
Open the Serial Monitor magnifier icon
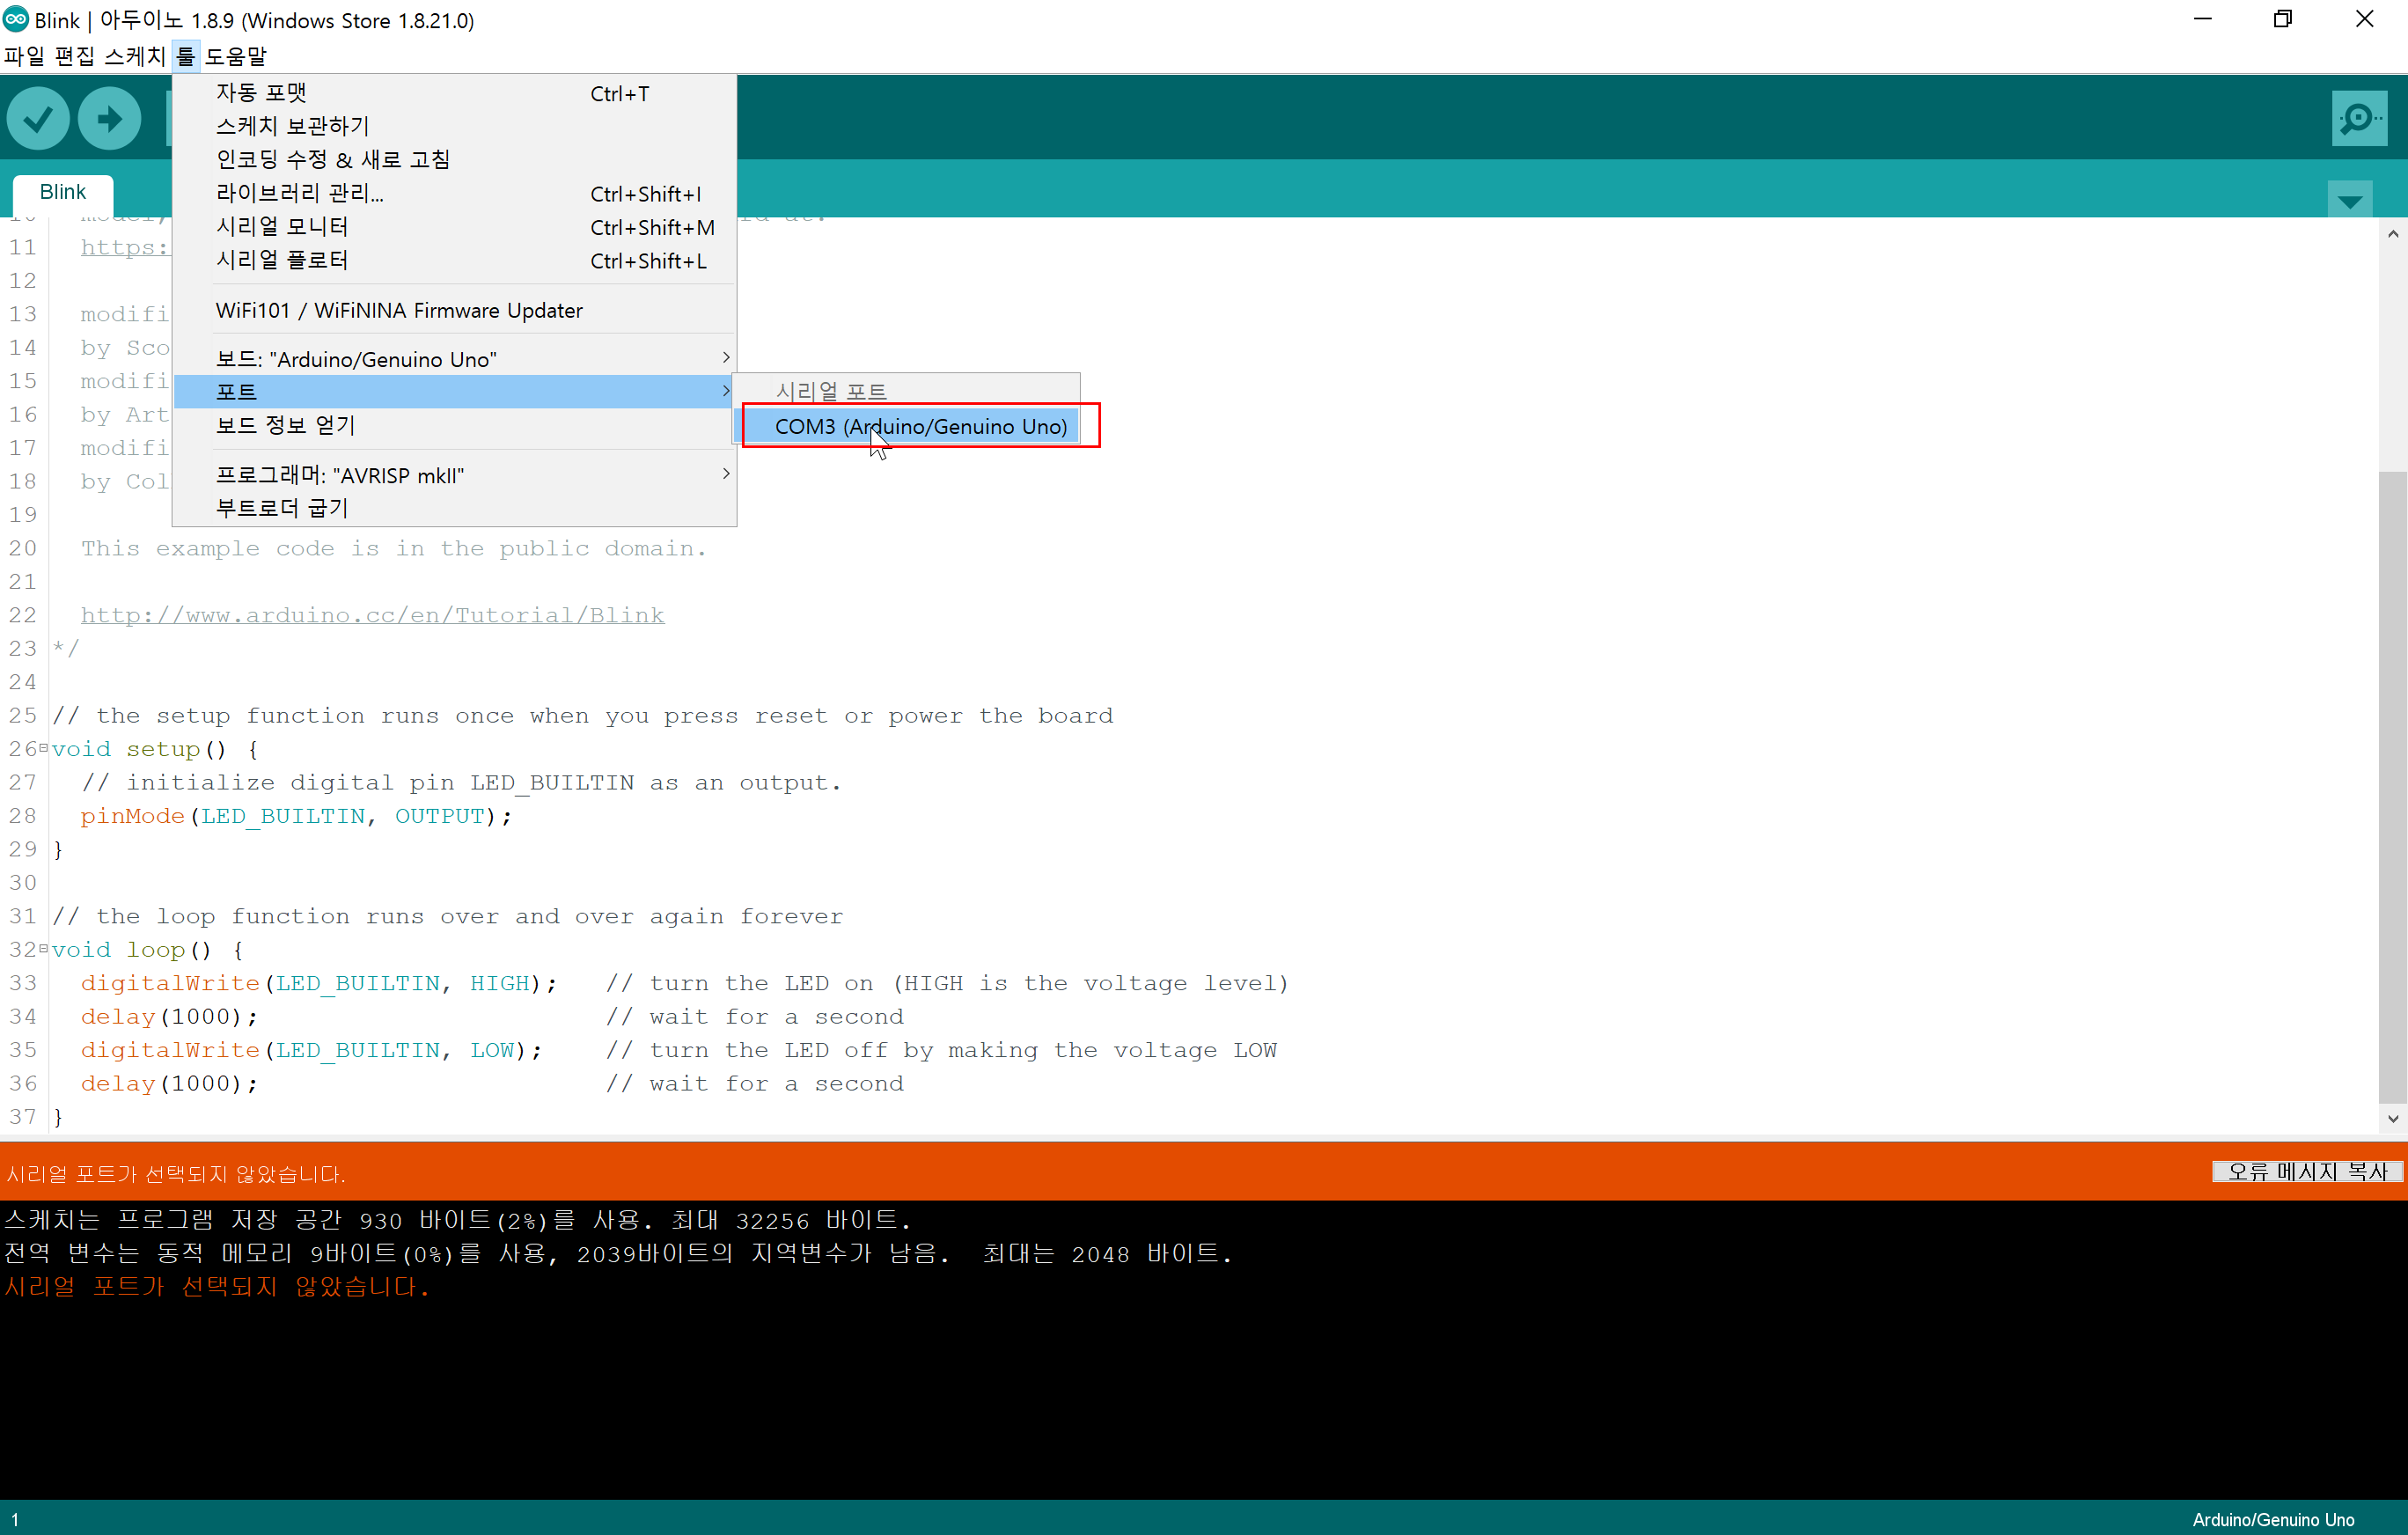[x=2358, y=119]
